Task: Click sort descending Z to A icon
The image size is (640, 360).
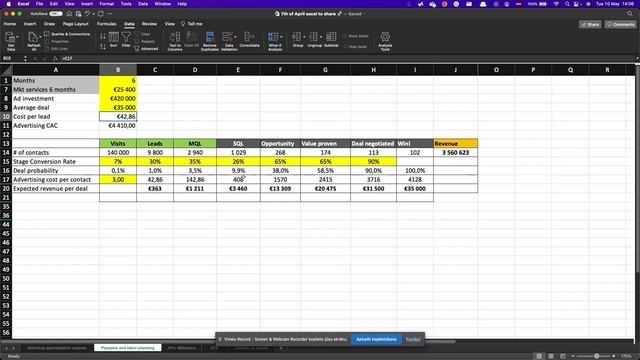Action: (102, 47)
